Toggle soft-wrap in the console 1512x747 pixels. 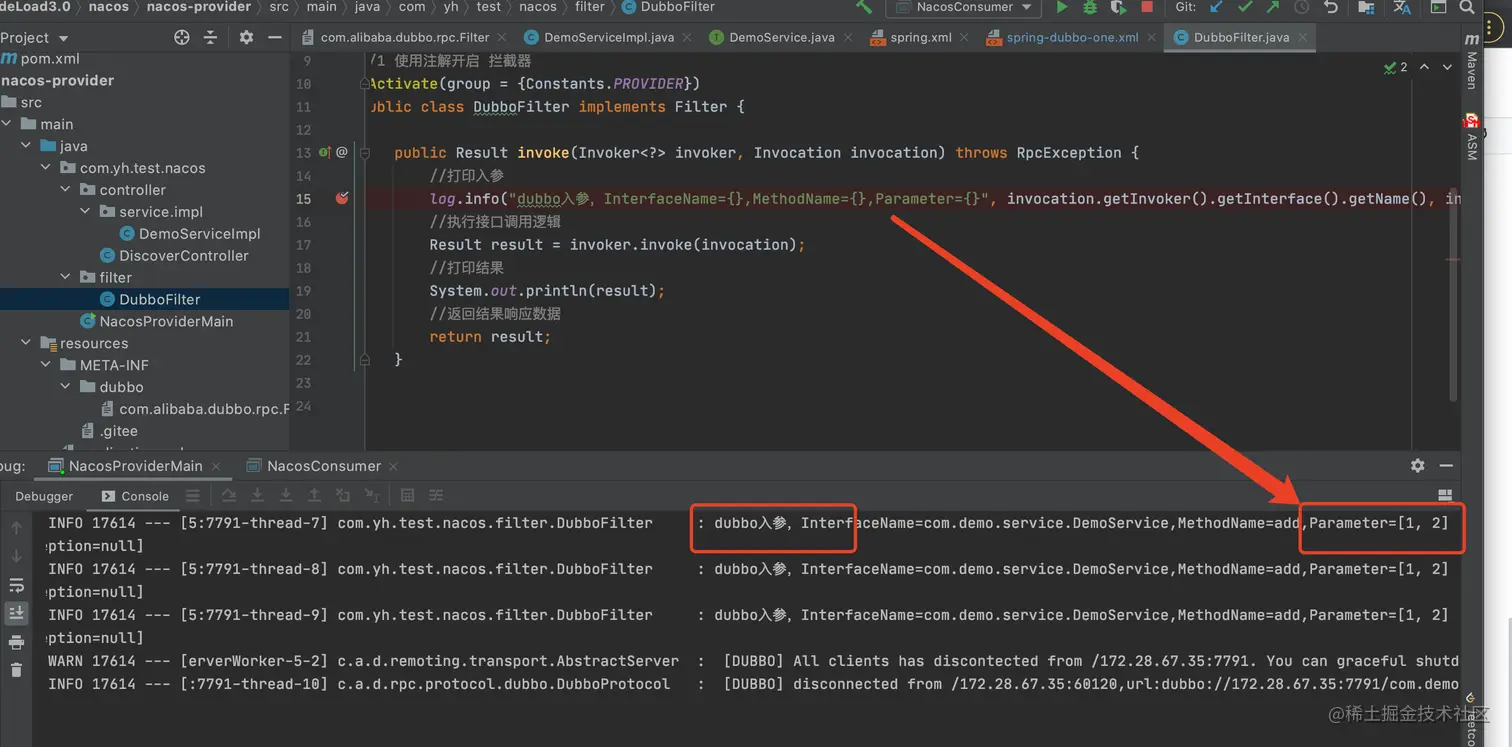point(16,586)
